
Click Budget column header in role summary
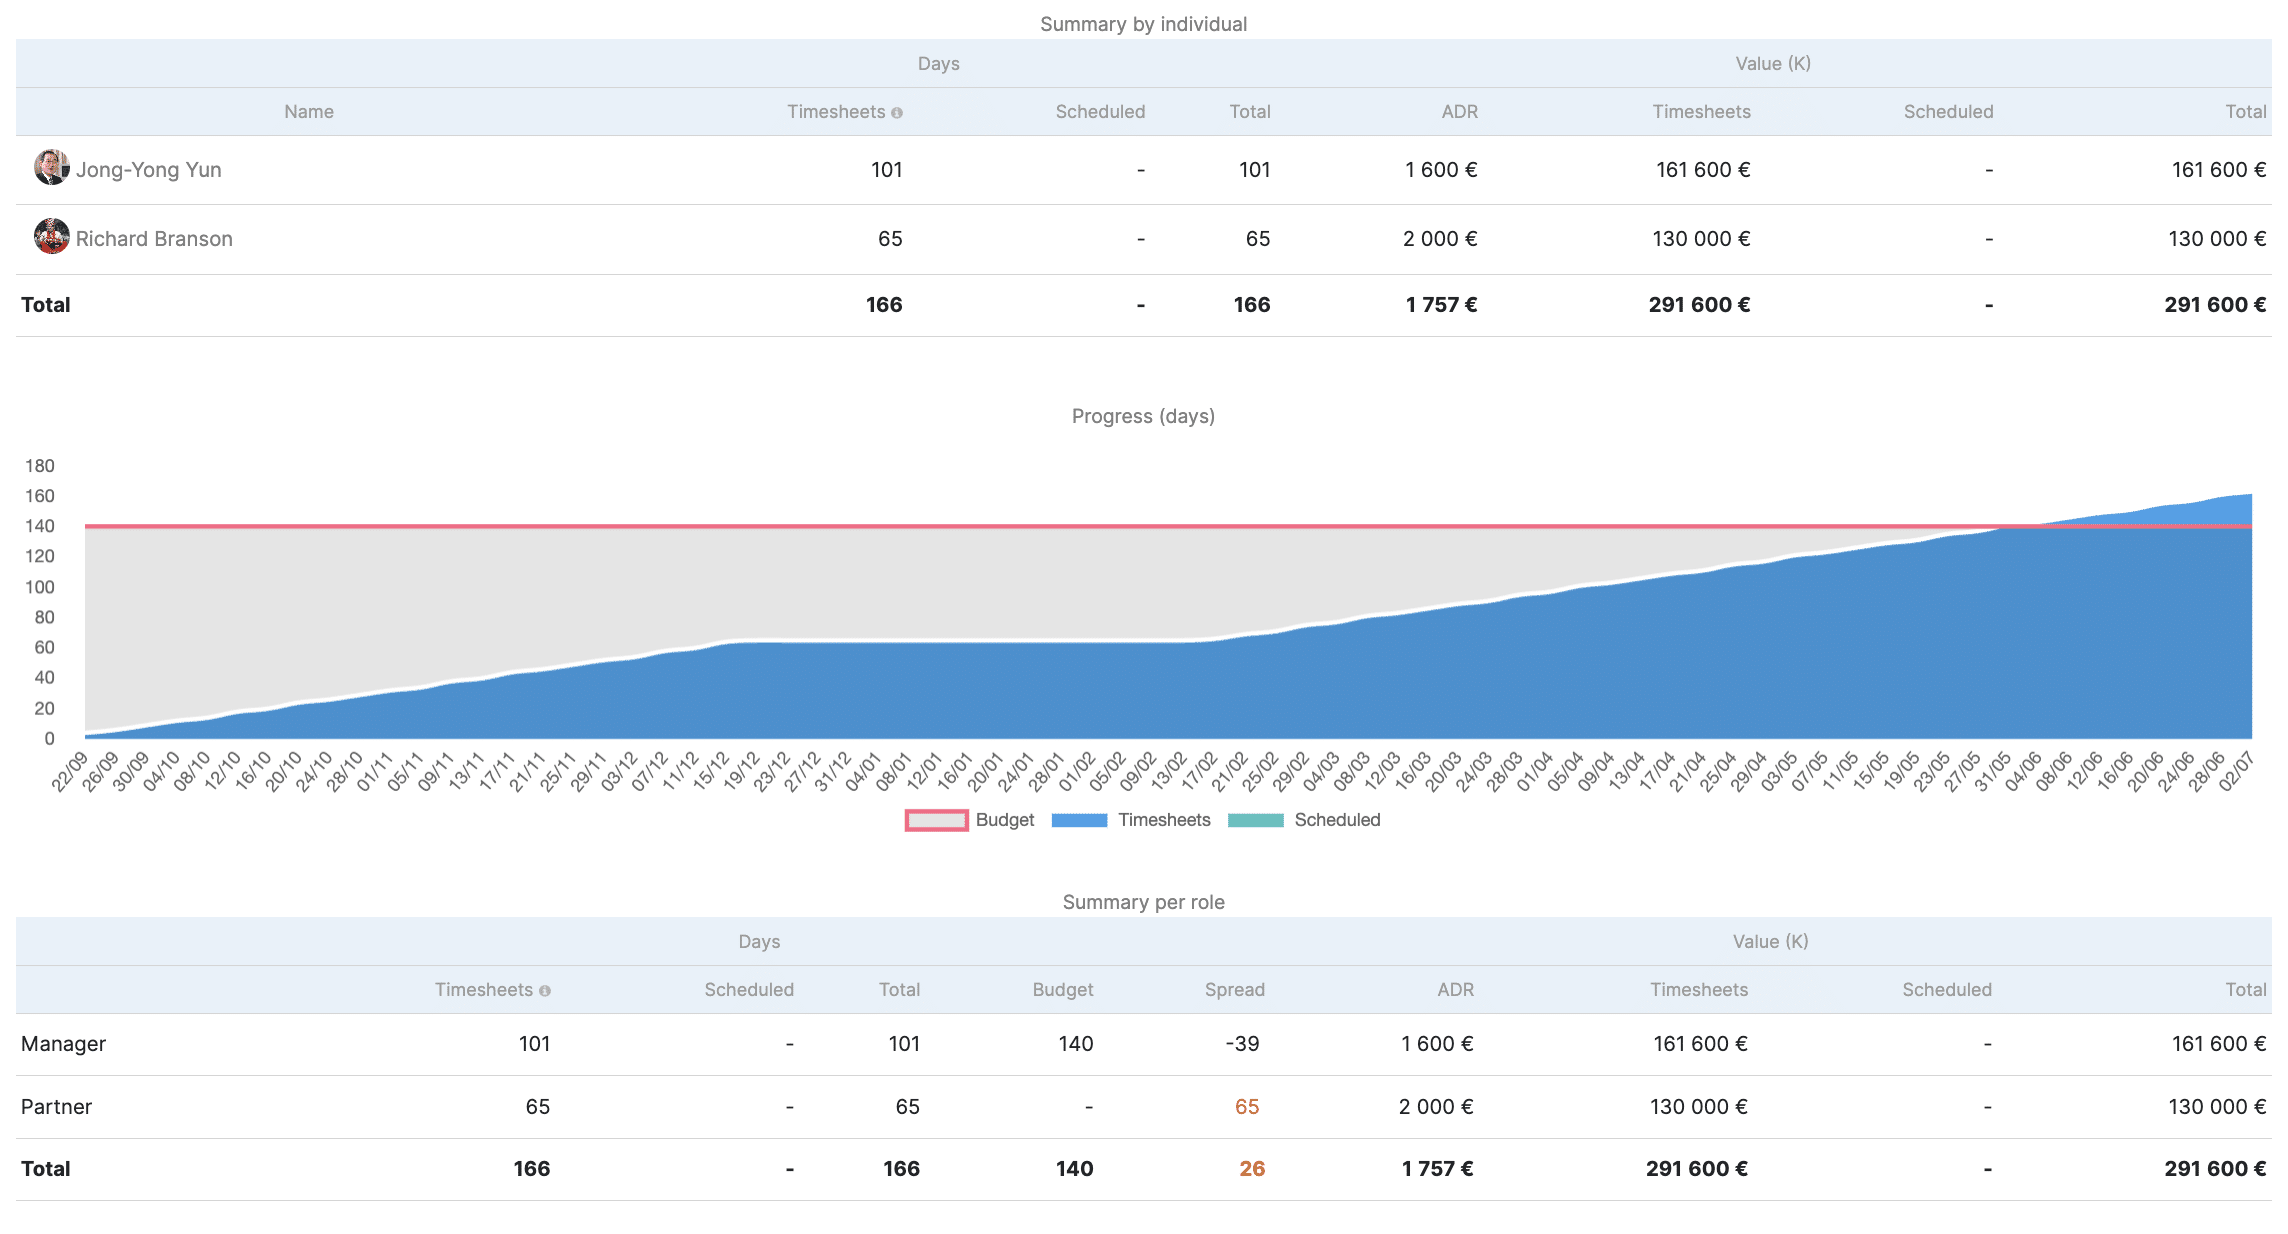1062,990
